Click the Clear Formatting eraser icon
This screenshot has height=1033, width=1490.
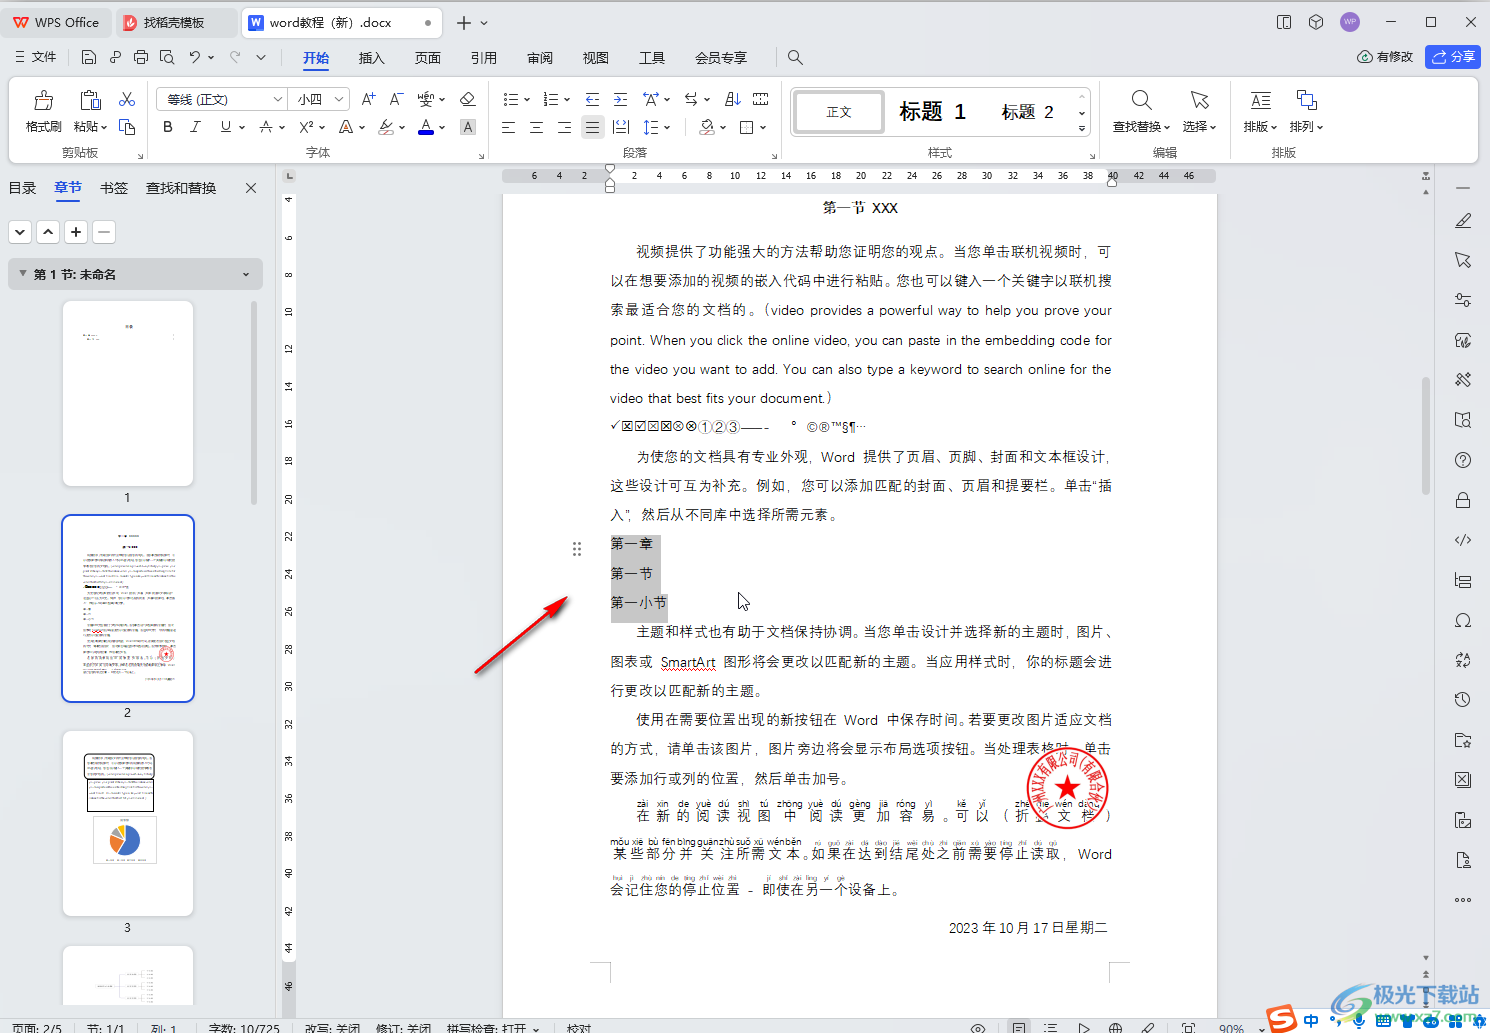pos(467,99)
